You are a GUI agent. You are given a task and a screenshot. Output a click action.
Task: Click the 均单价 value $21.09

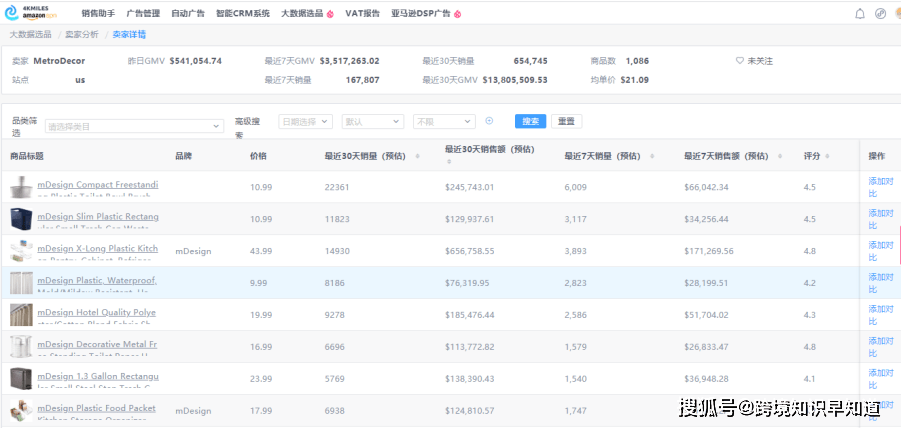[x=635, y=80]
